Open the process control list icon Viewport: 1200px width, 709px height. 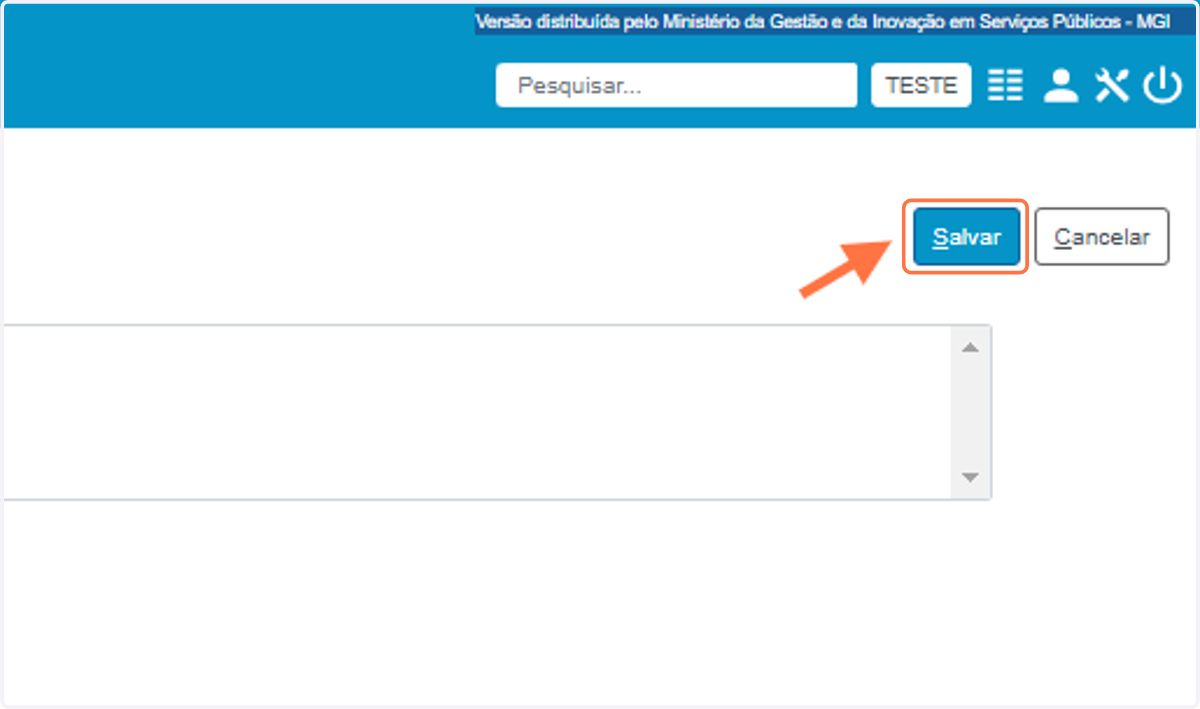[x=1006, y=86]
